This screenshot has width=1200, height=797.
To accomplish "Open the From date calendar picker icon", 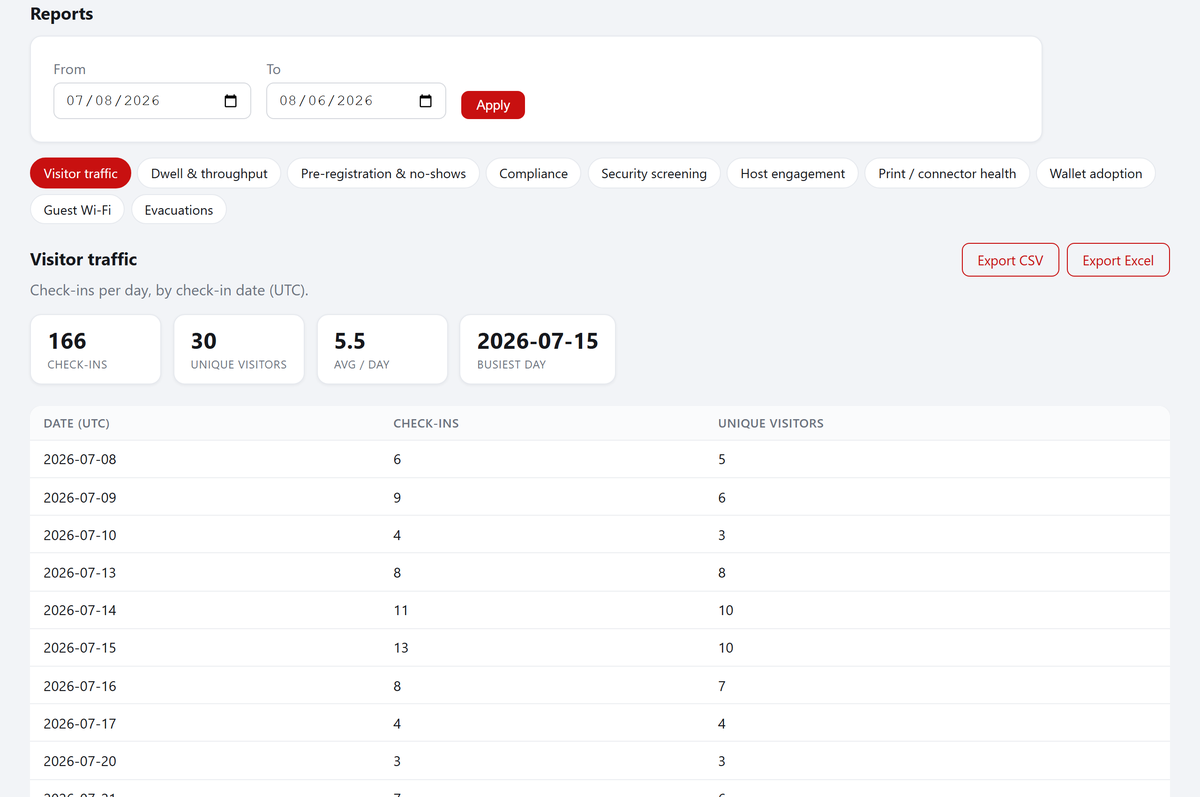I will (231, 101).
